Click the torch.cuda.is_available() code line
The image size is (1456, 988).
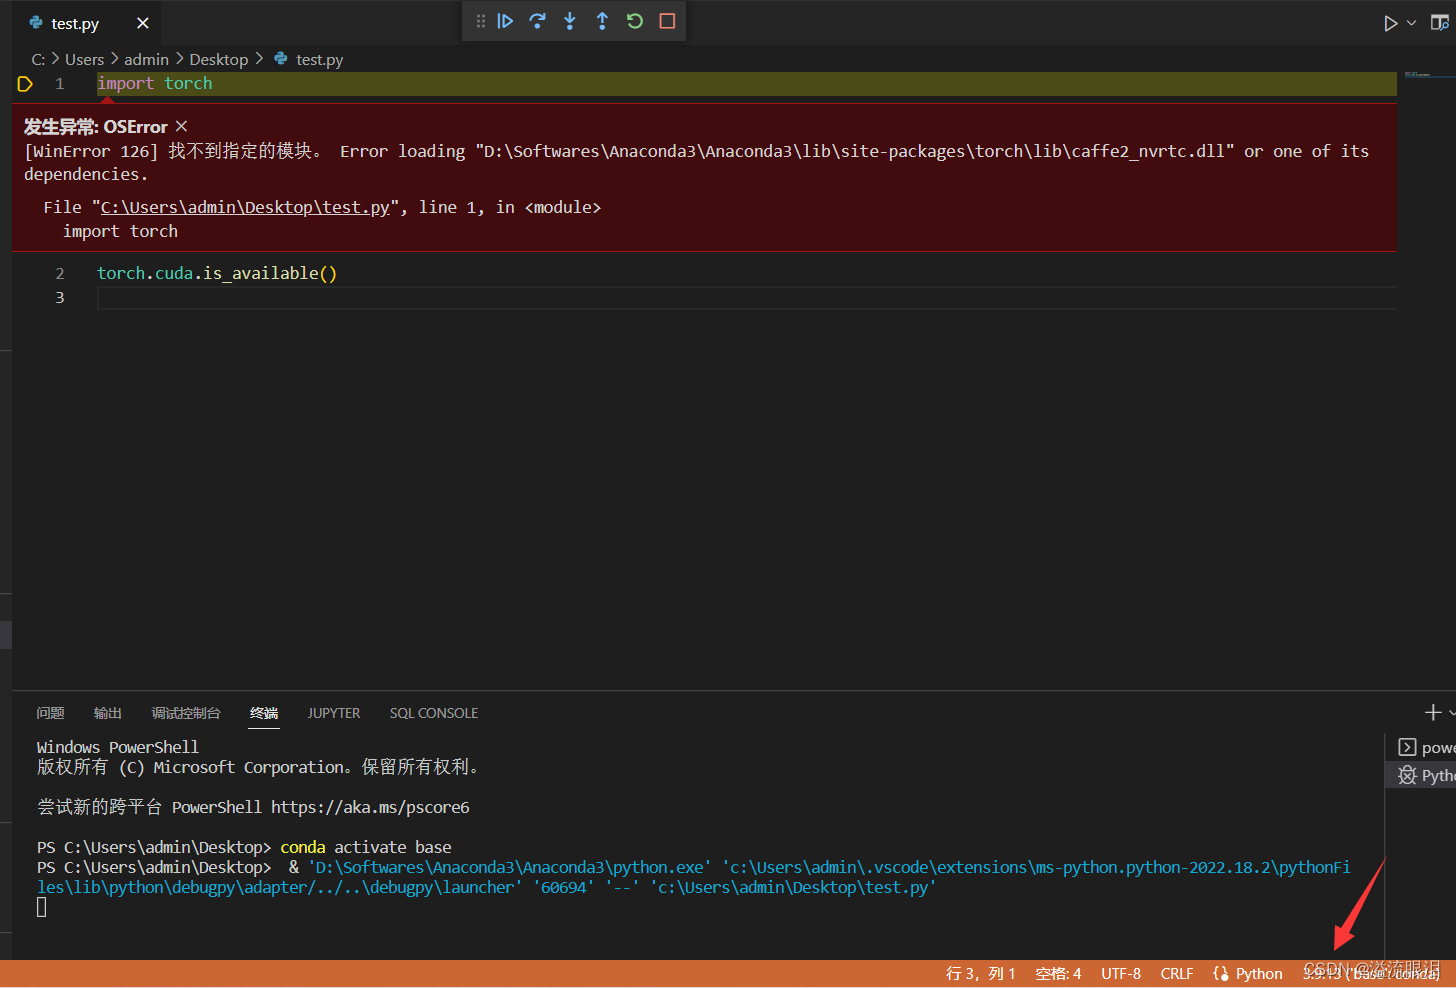point(217,273)
